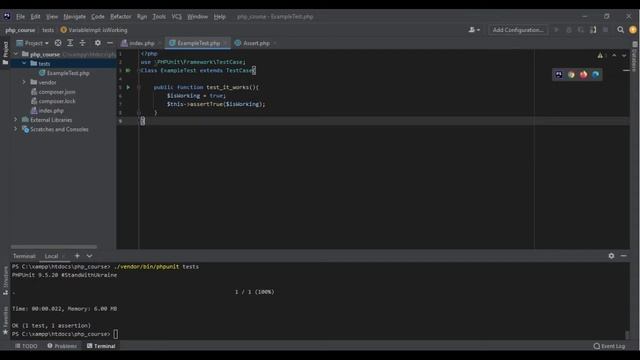Viewport: 640px width, 360px height.
Task: Expand External Libraries node
Action: tap(16, 120)
